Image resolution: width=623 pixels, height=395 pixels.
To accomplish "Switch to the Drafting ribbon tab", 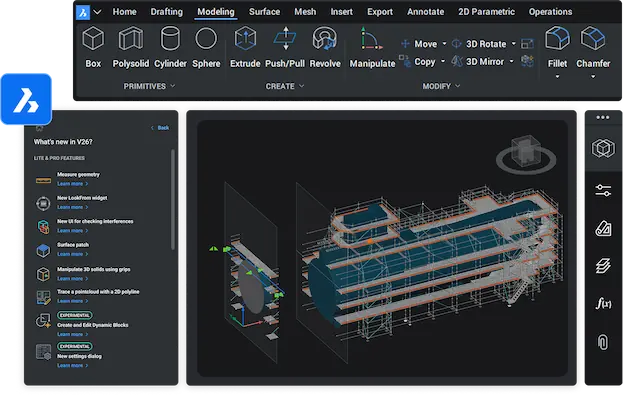I will 166,12.
